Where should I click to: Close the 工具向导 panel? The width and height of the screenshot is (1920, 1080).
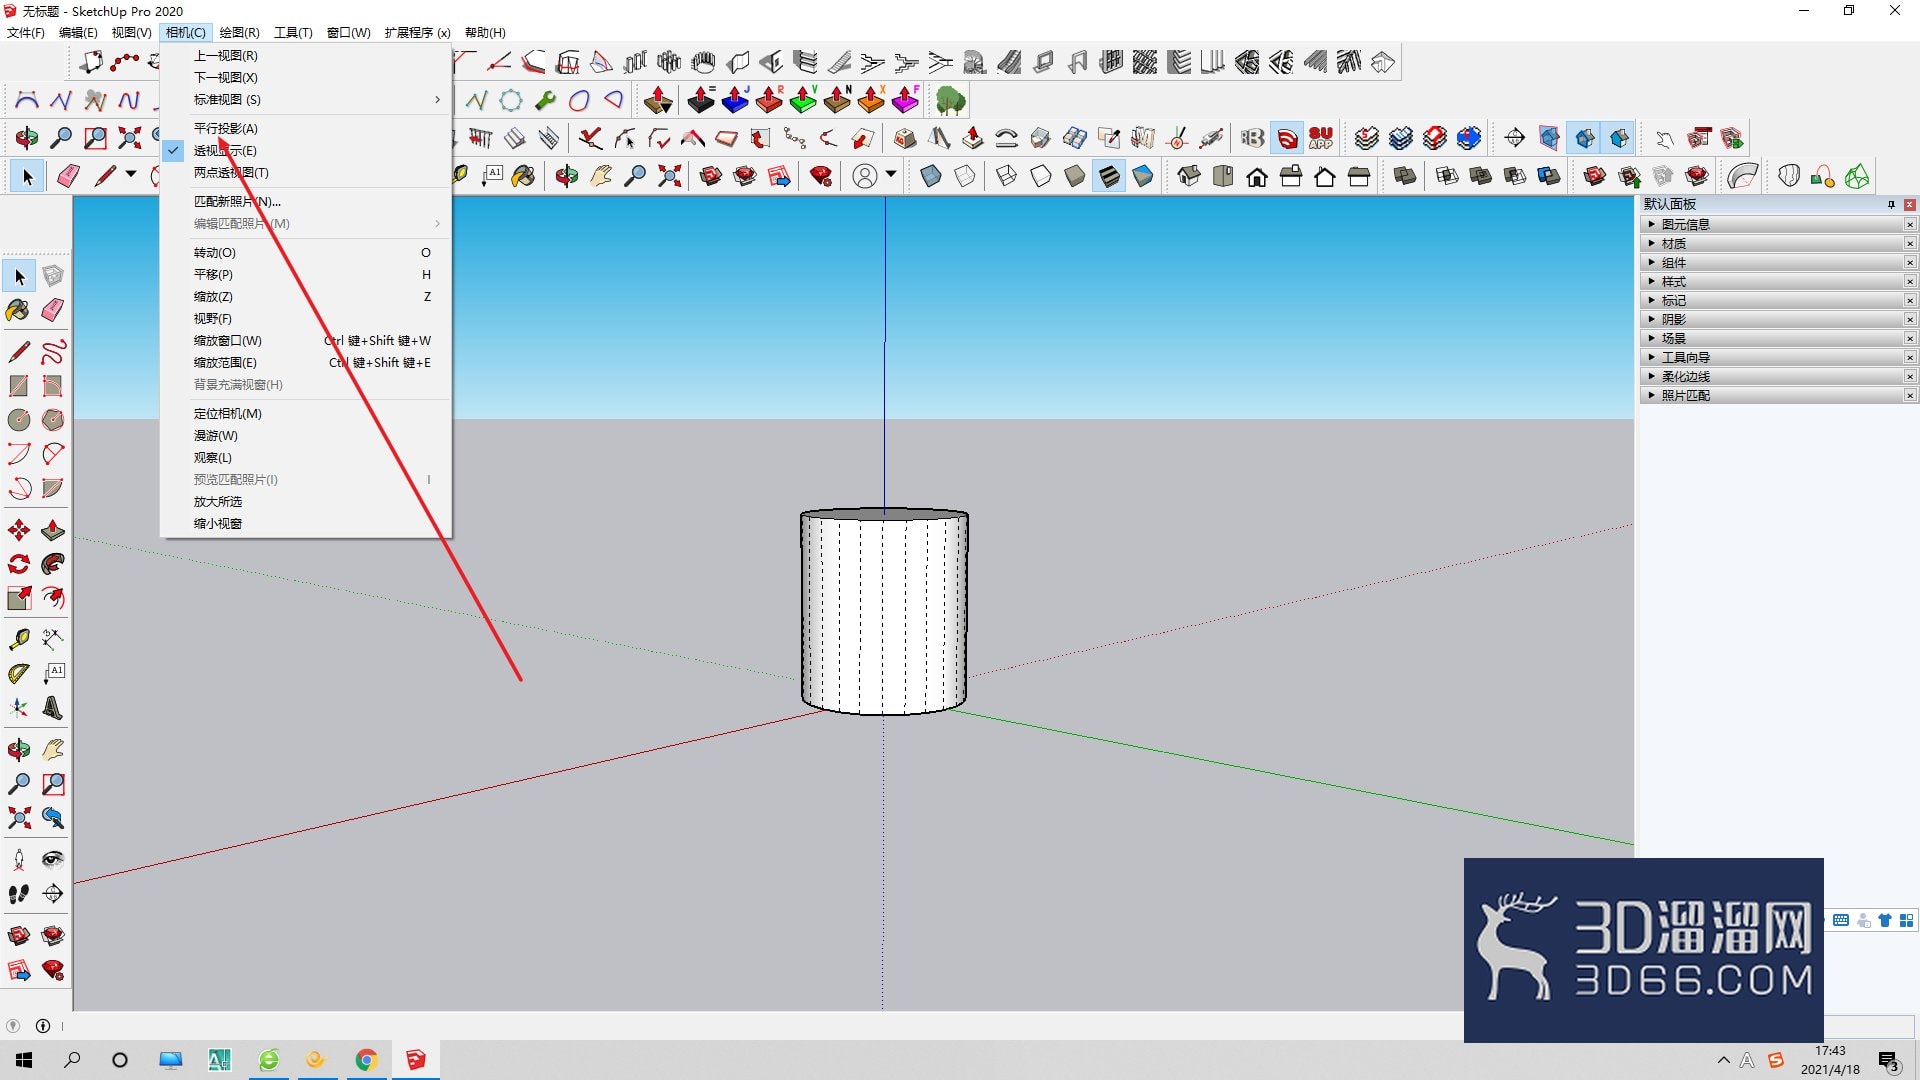(x=1910, y=358)
